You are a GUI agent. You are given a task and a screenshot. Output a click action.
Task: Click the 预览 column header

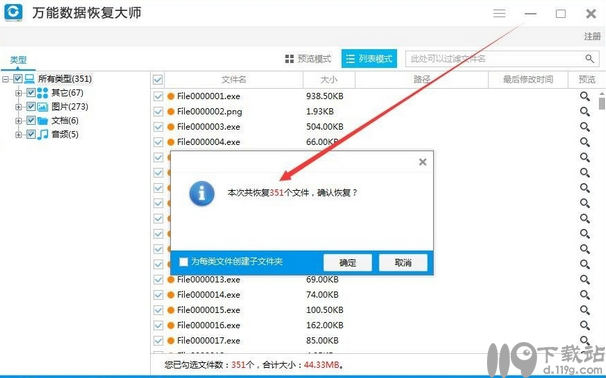tap(587, 80)
